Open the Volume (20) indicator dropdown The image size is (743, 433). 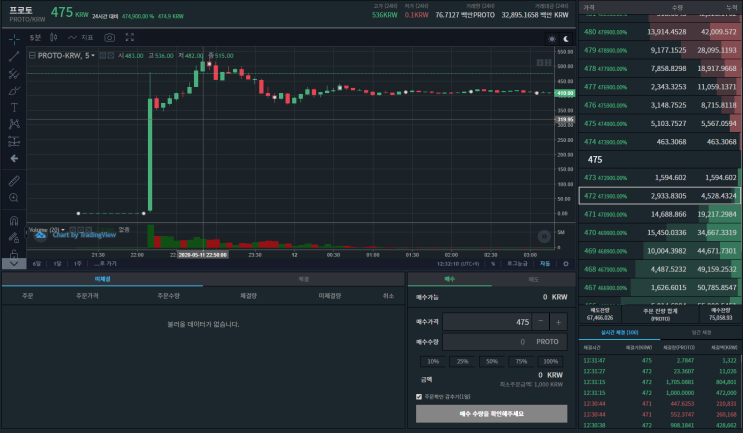coord(63,230)
